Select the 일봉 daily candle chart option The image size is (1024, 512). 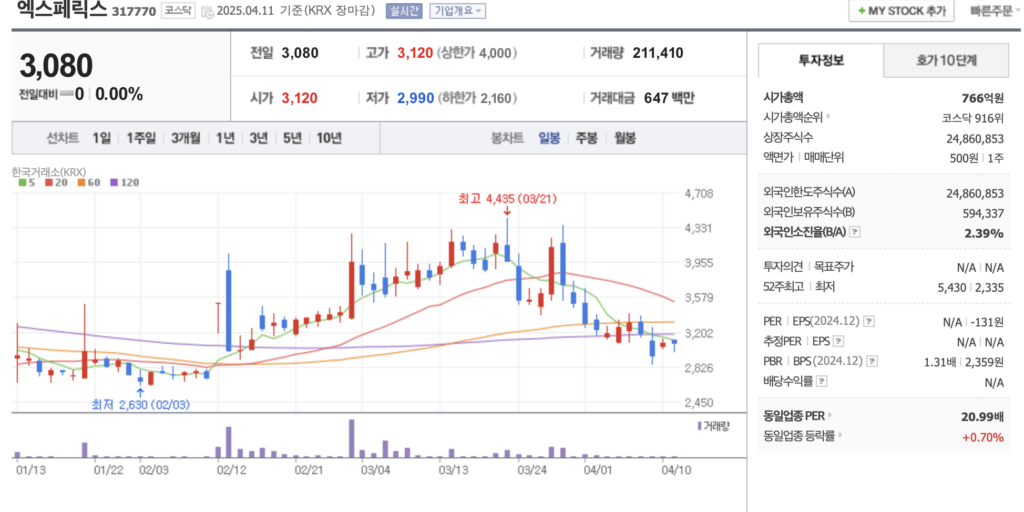[549, 138]
